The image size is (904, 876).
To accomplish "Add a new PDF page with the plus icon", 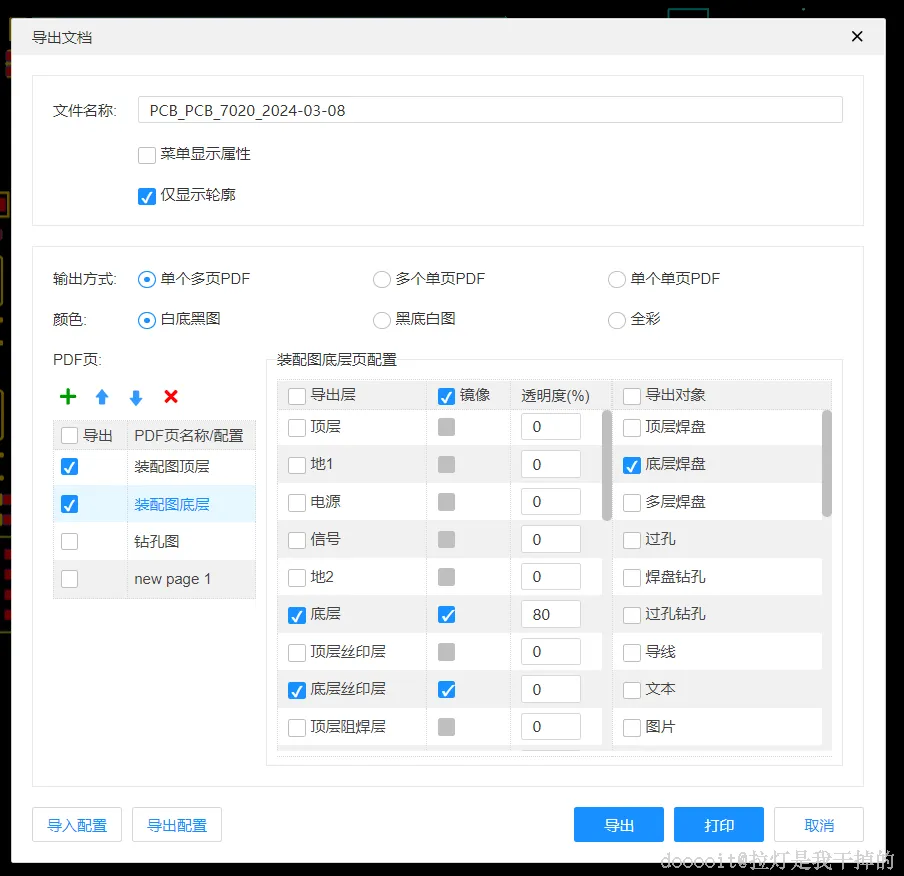I will [x=67, y=397].
